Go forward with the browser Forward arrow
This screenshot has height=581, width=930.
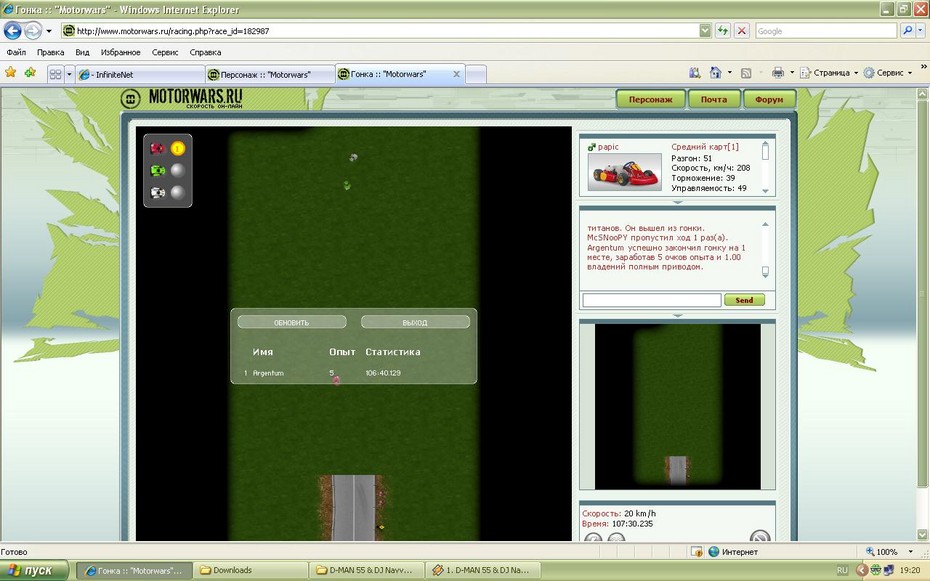pyautogui.click(x=33, y=31)
